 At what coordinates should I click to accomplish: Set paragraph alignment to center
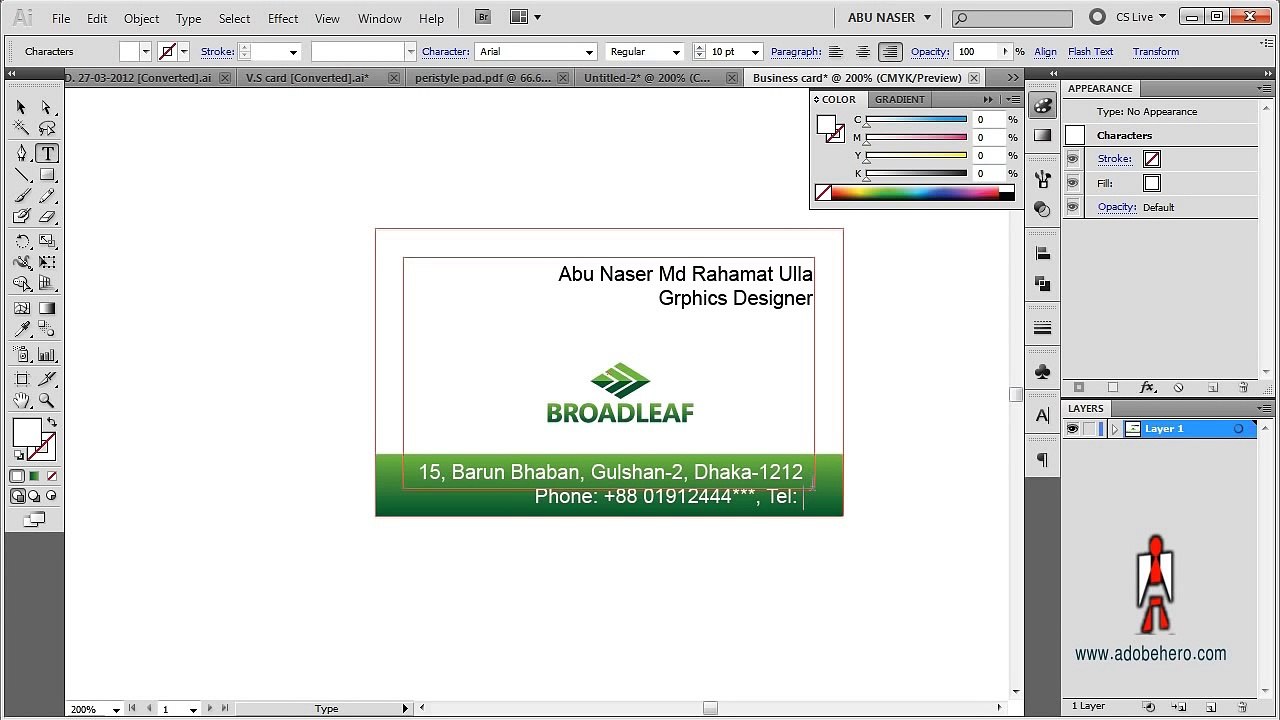pos(863,52)
